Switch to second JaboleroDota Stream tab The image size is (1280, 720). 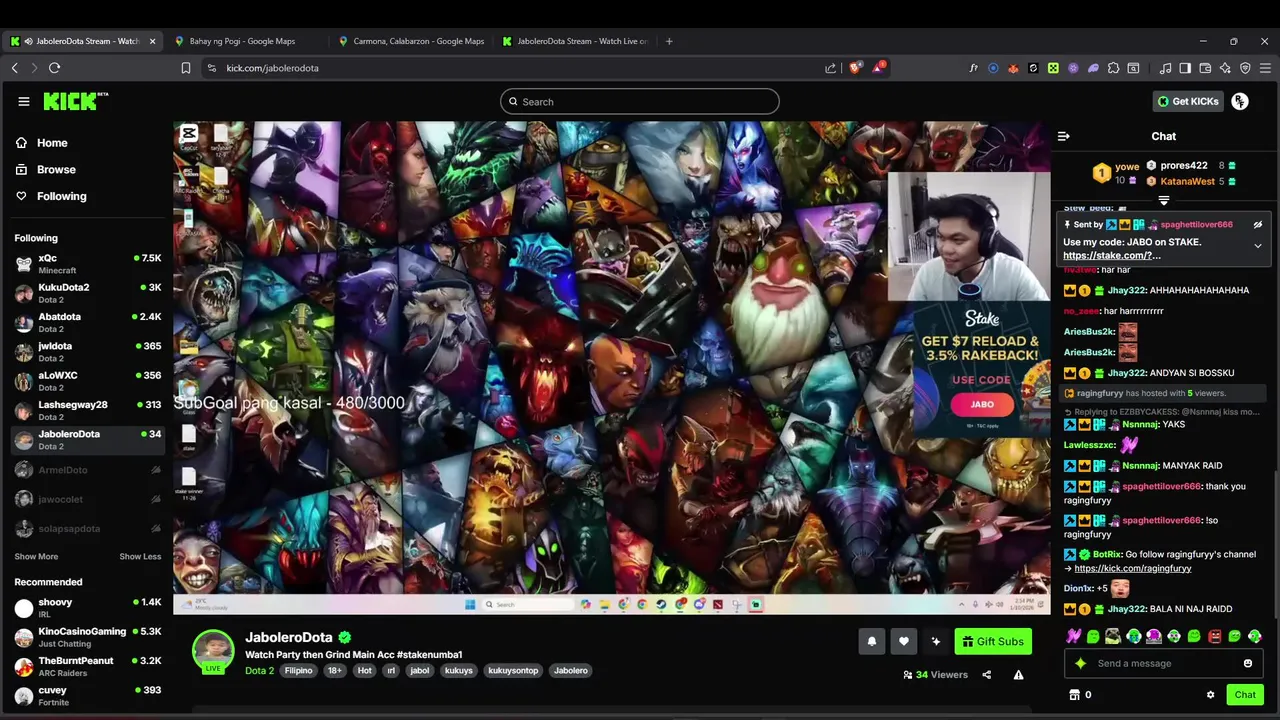coord(575,41)
